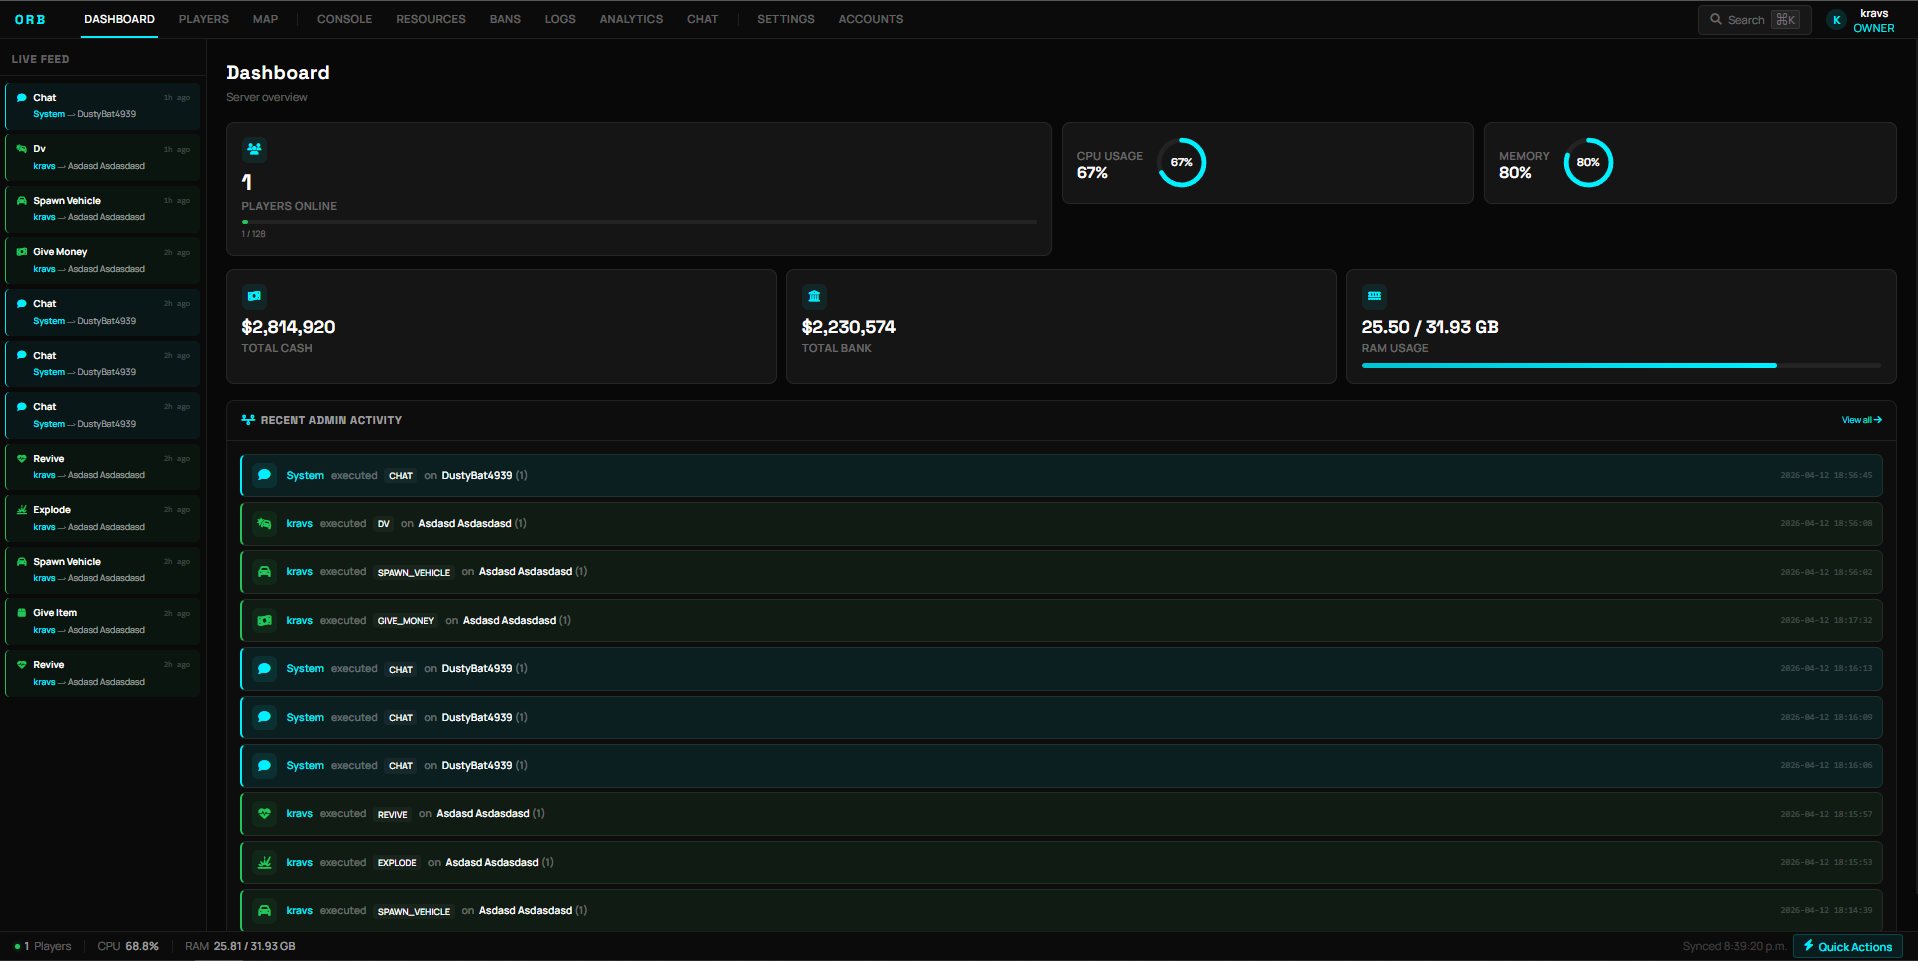This screenshot has height=961, width=1918.
Task: Click the explosion icon in EXPLODE activity row
Action: point(264,862)
